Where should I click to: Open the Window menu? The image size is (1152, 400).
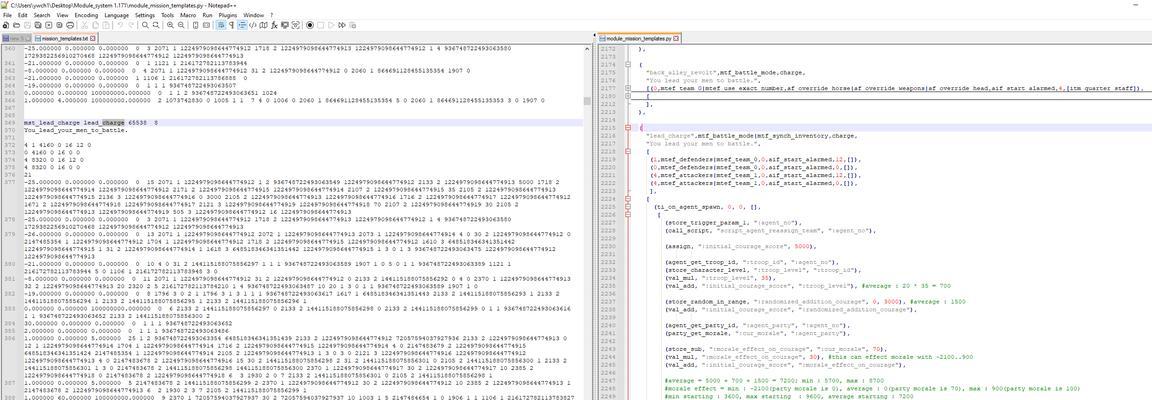click(x=253, y=15)
